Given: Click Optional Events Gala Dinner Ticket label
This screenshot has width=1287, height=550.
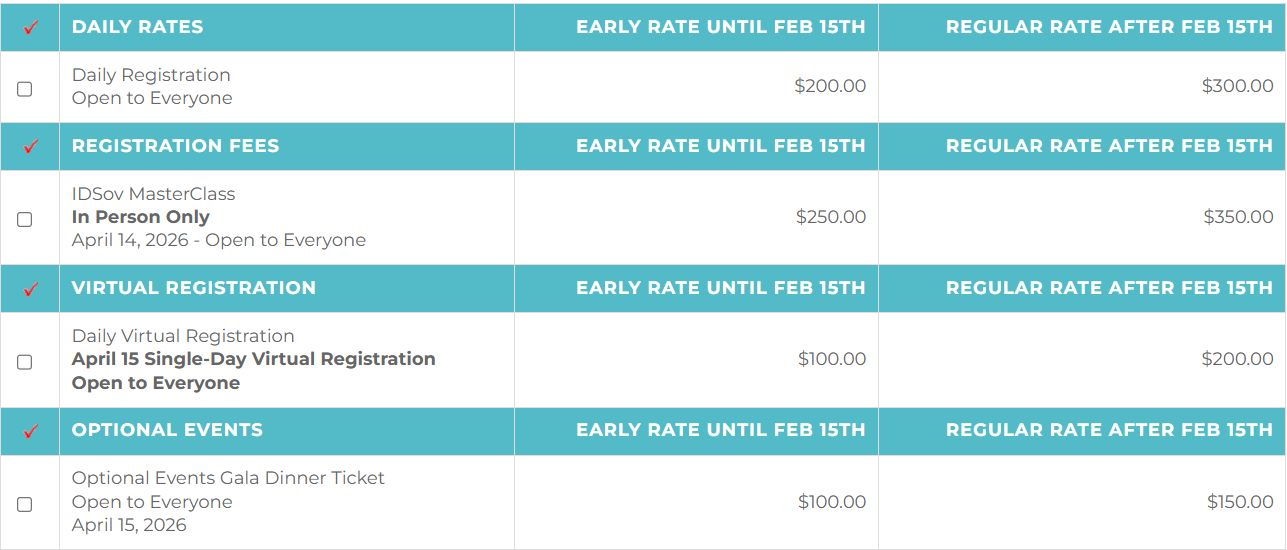Looking at the screenshot, I should click(228, 478).
